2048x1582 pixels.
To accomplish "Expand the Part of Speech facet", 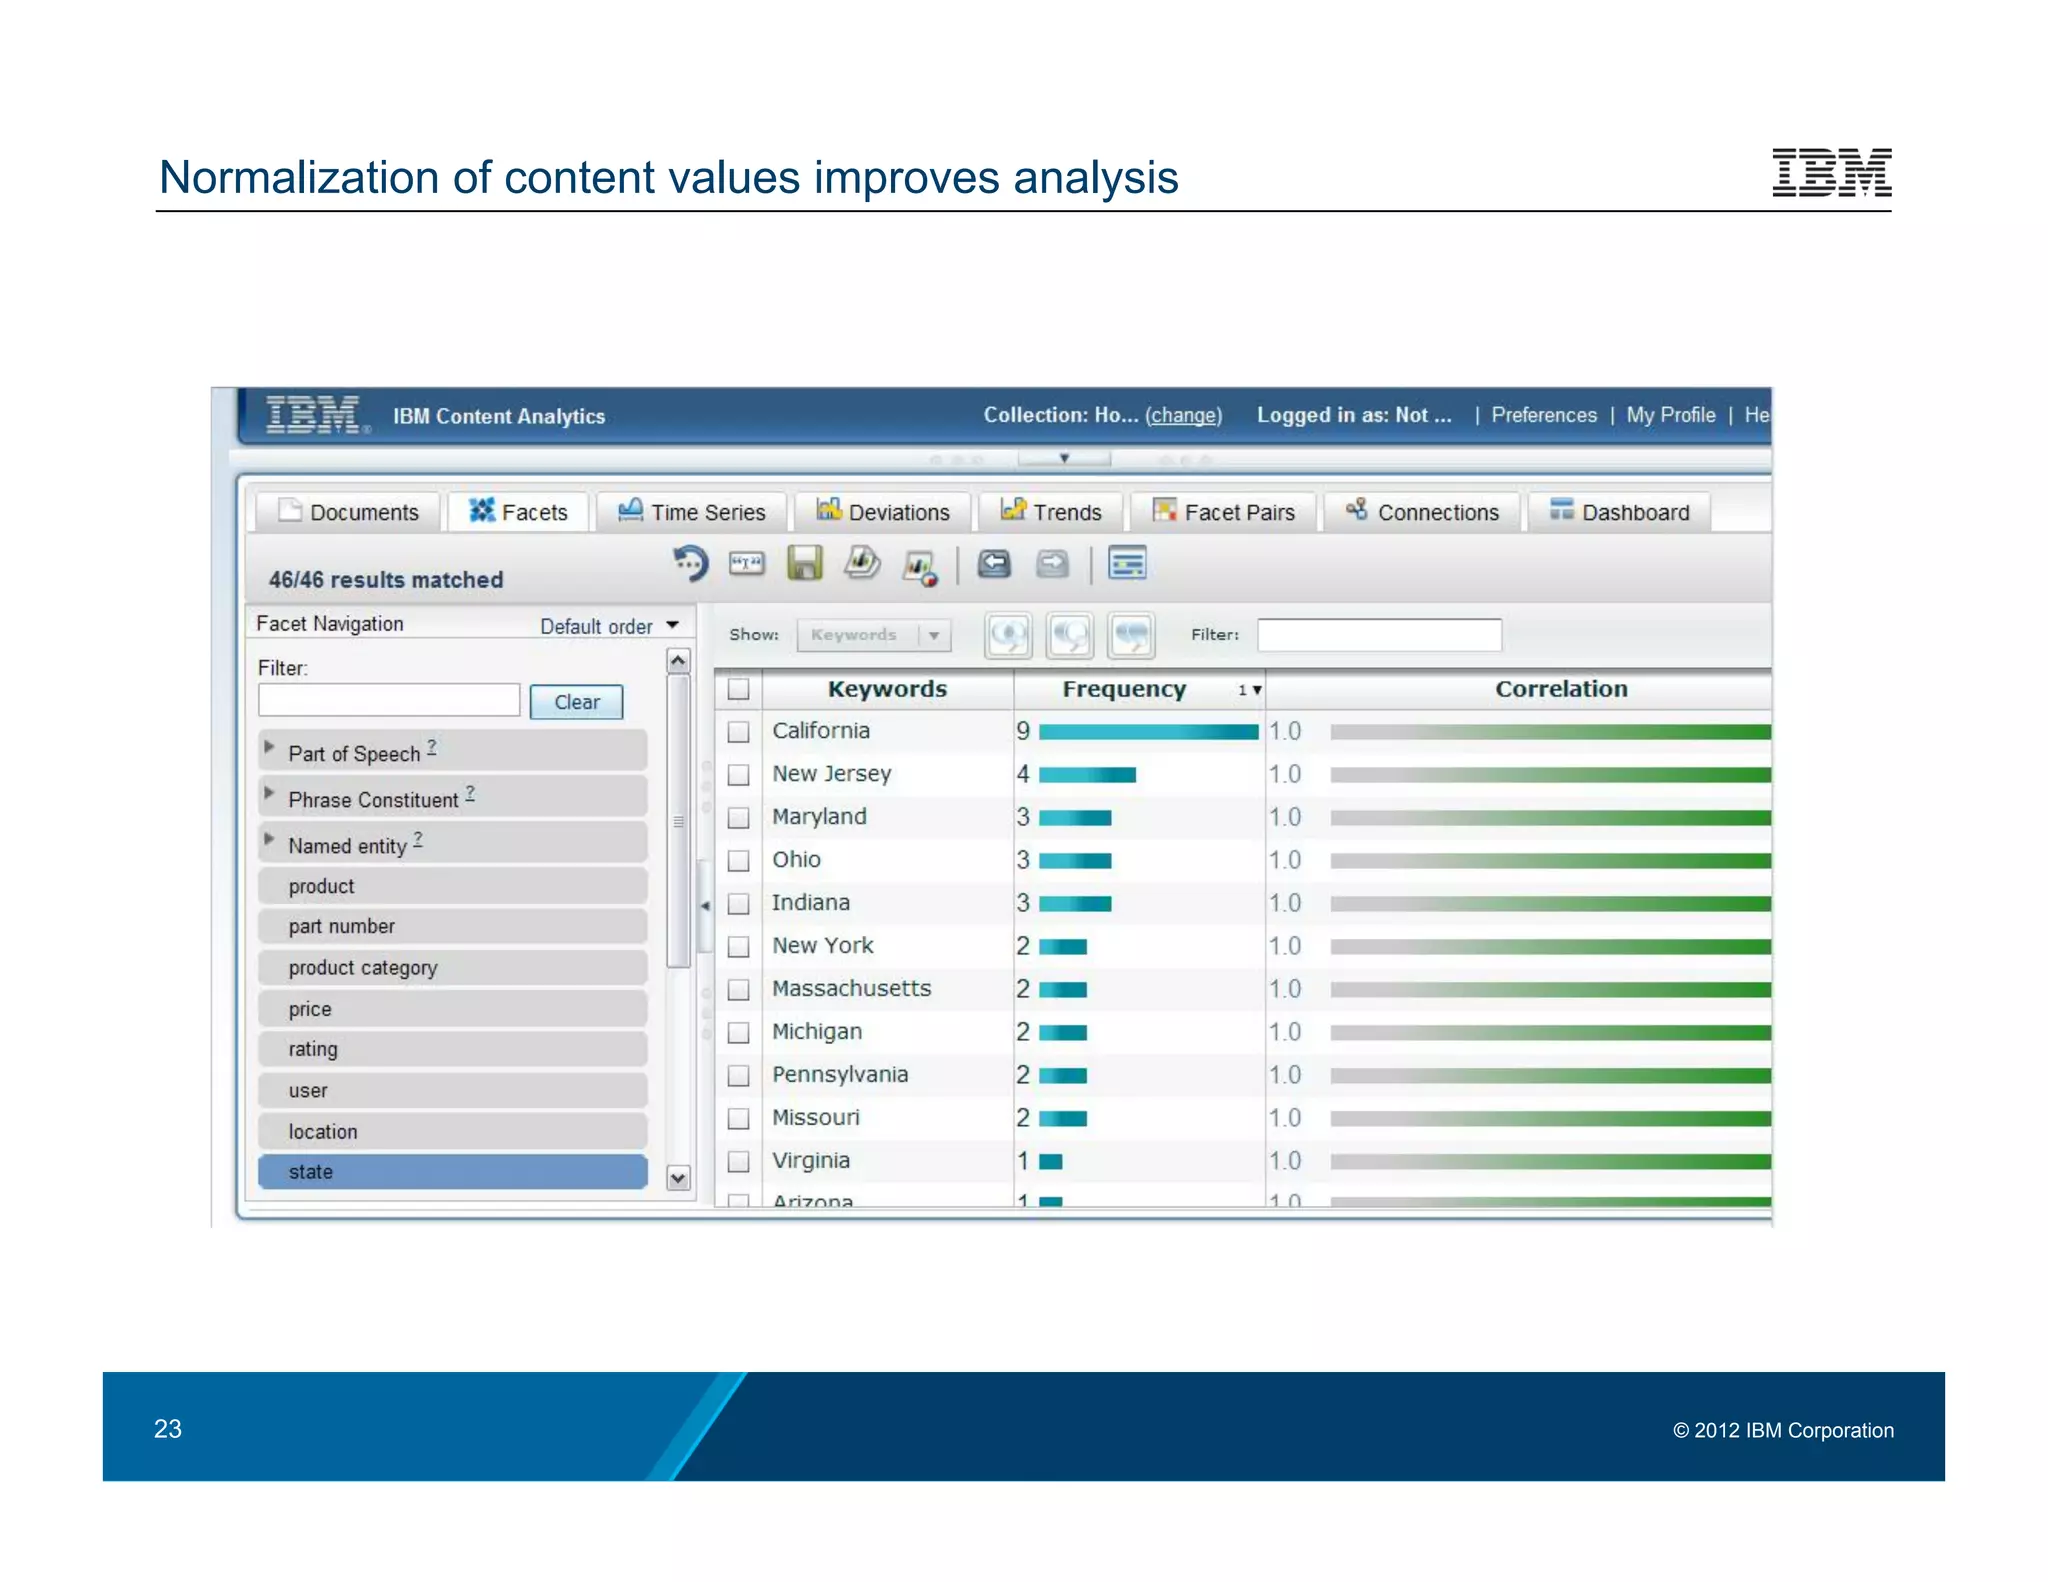I will [x=269, y=747].
